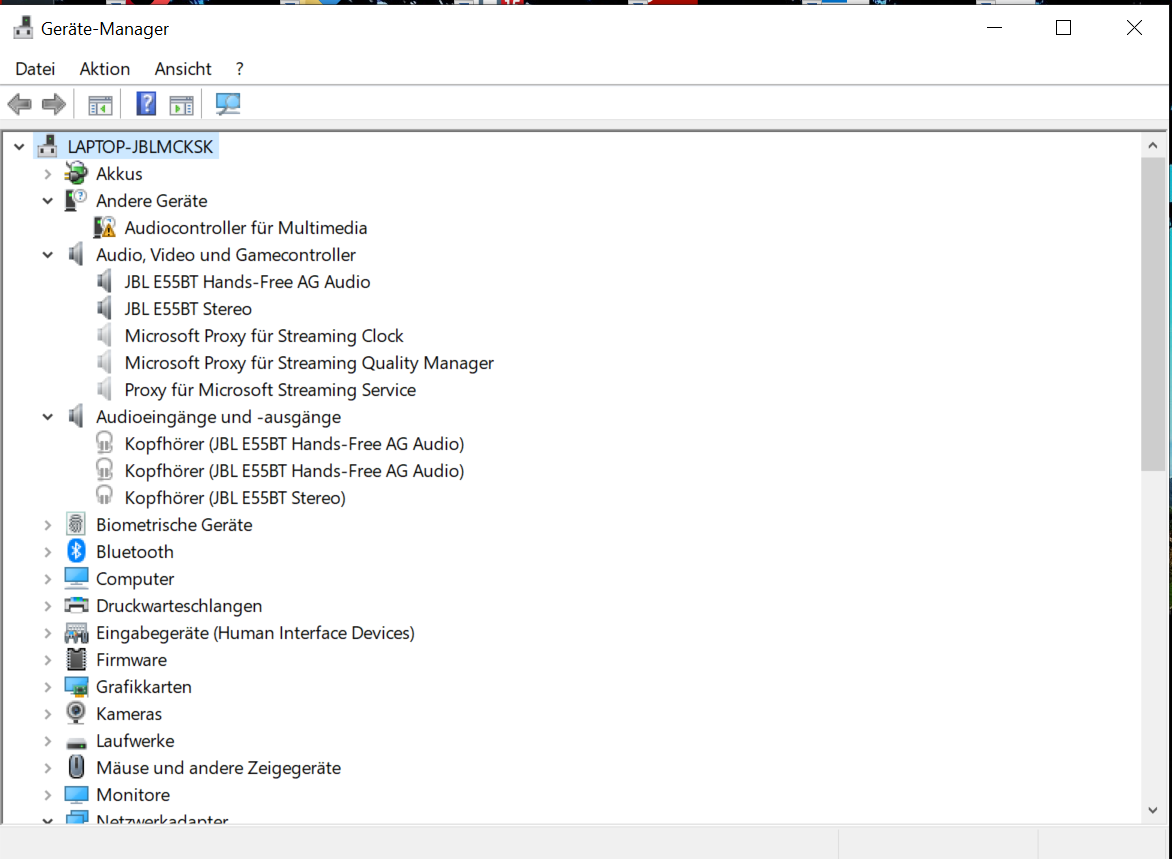Click the Back arrow toolbar icon

click(x=19, y=104)
